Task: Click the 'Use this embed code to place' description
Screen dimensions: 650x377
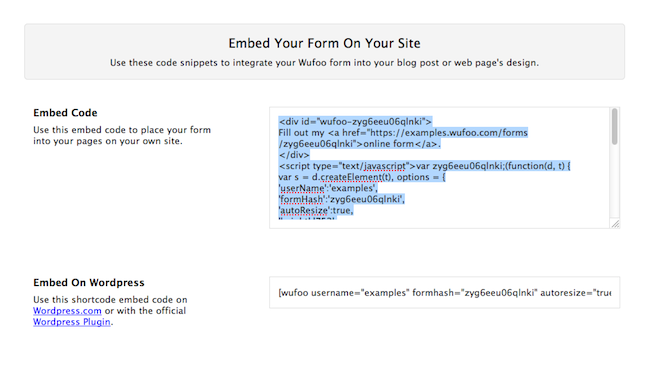Action: pos(122,135)
